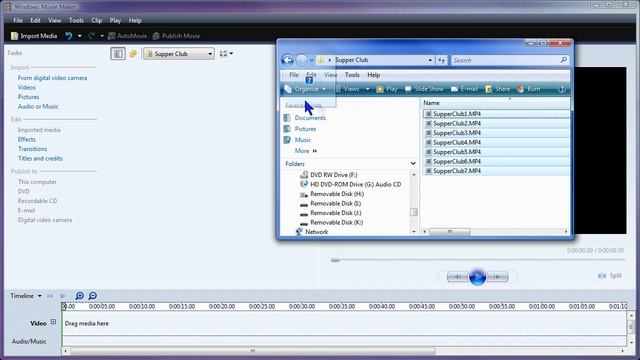Click Play in the Explorer toolbar
The width and height of the screenshot is (640, 360).
tap(387, 89)
